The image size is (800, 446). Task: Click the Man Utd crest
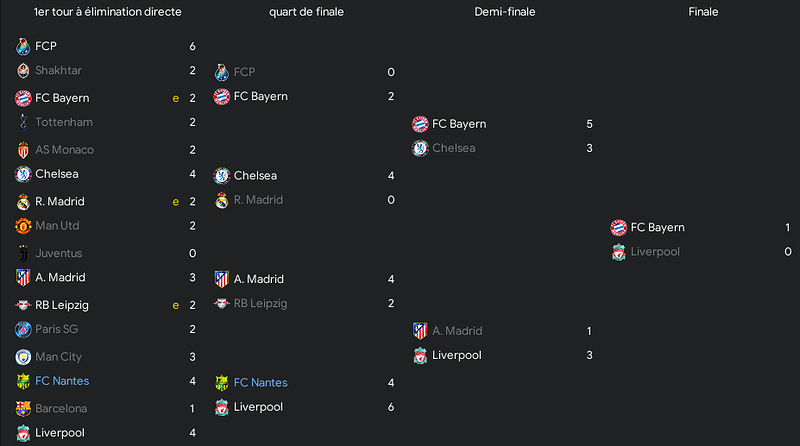[23, 226]
